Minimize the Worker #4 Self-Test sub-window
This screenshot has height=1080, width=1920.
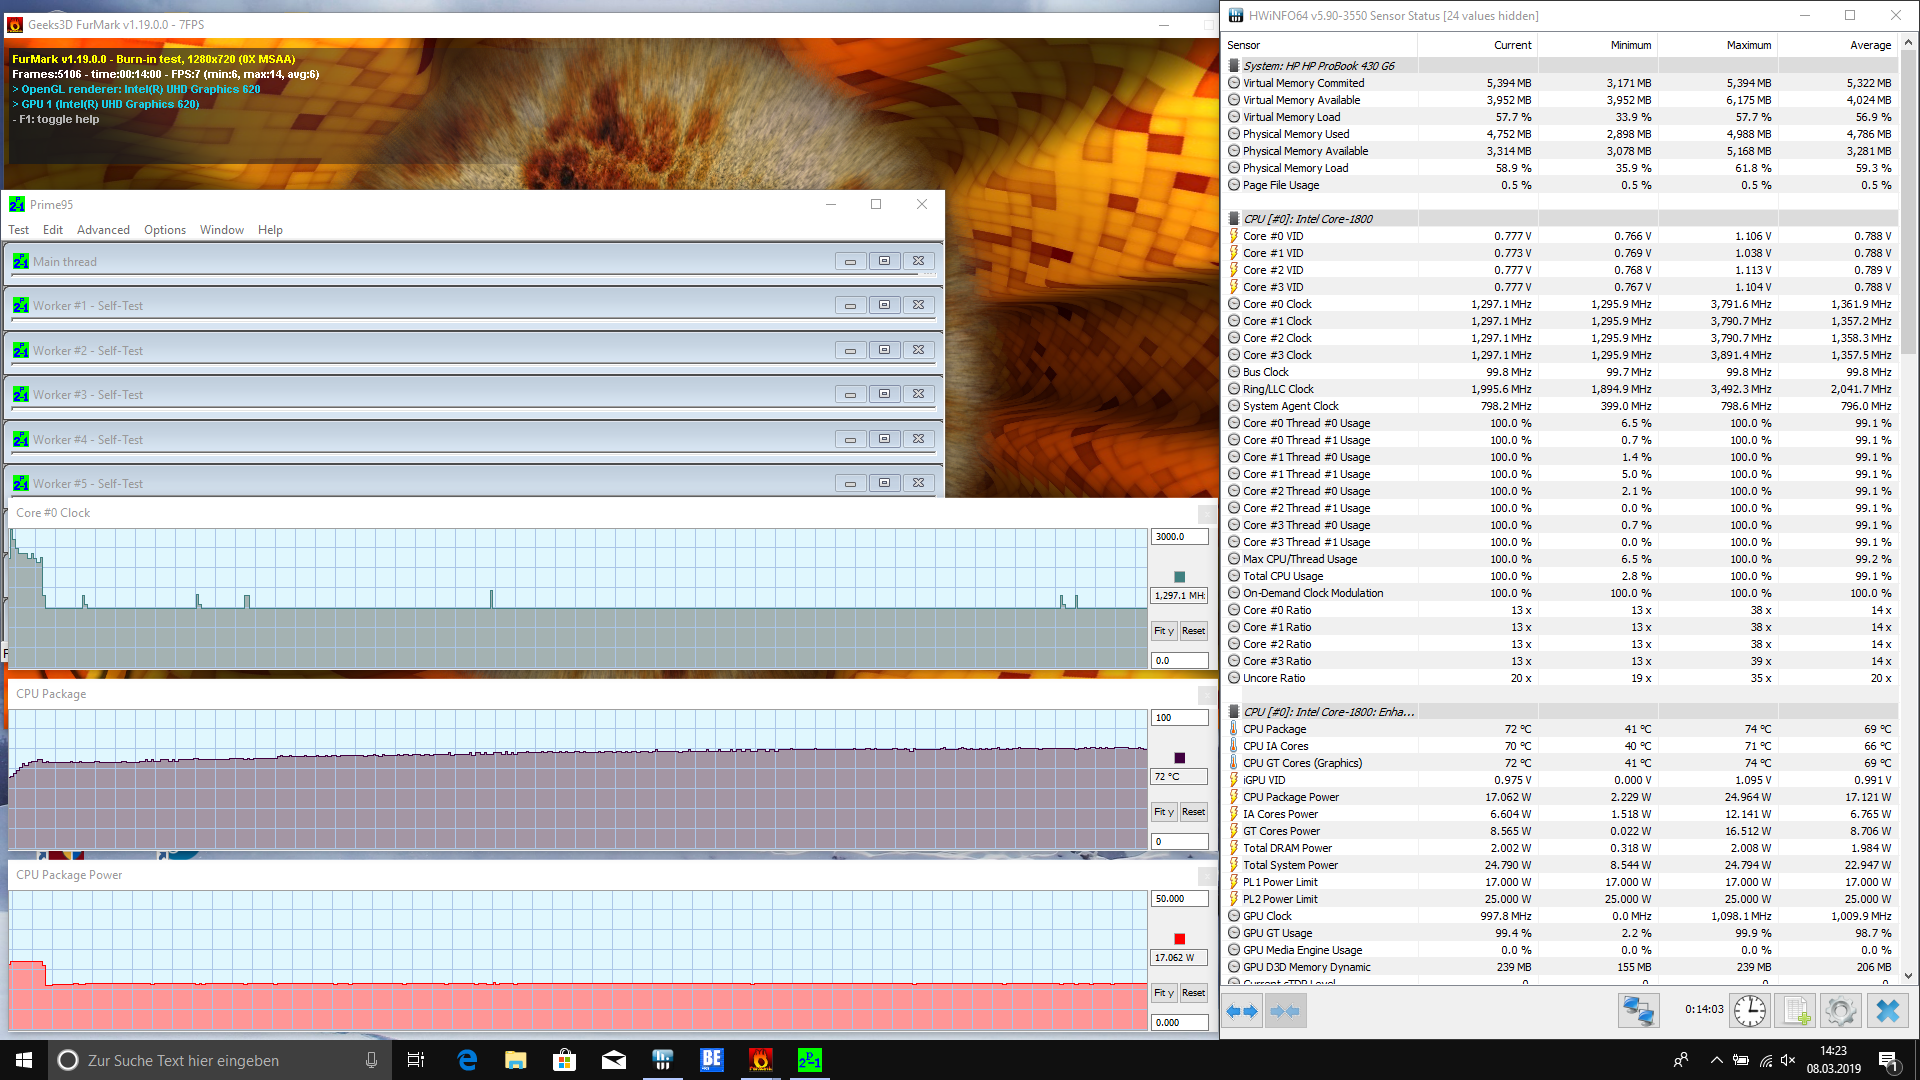850,439
